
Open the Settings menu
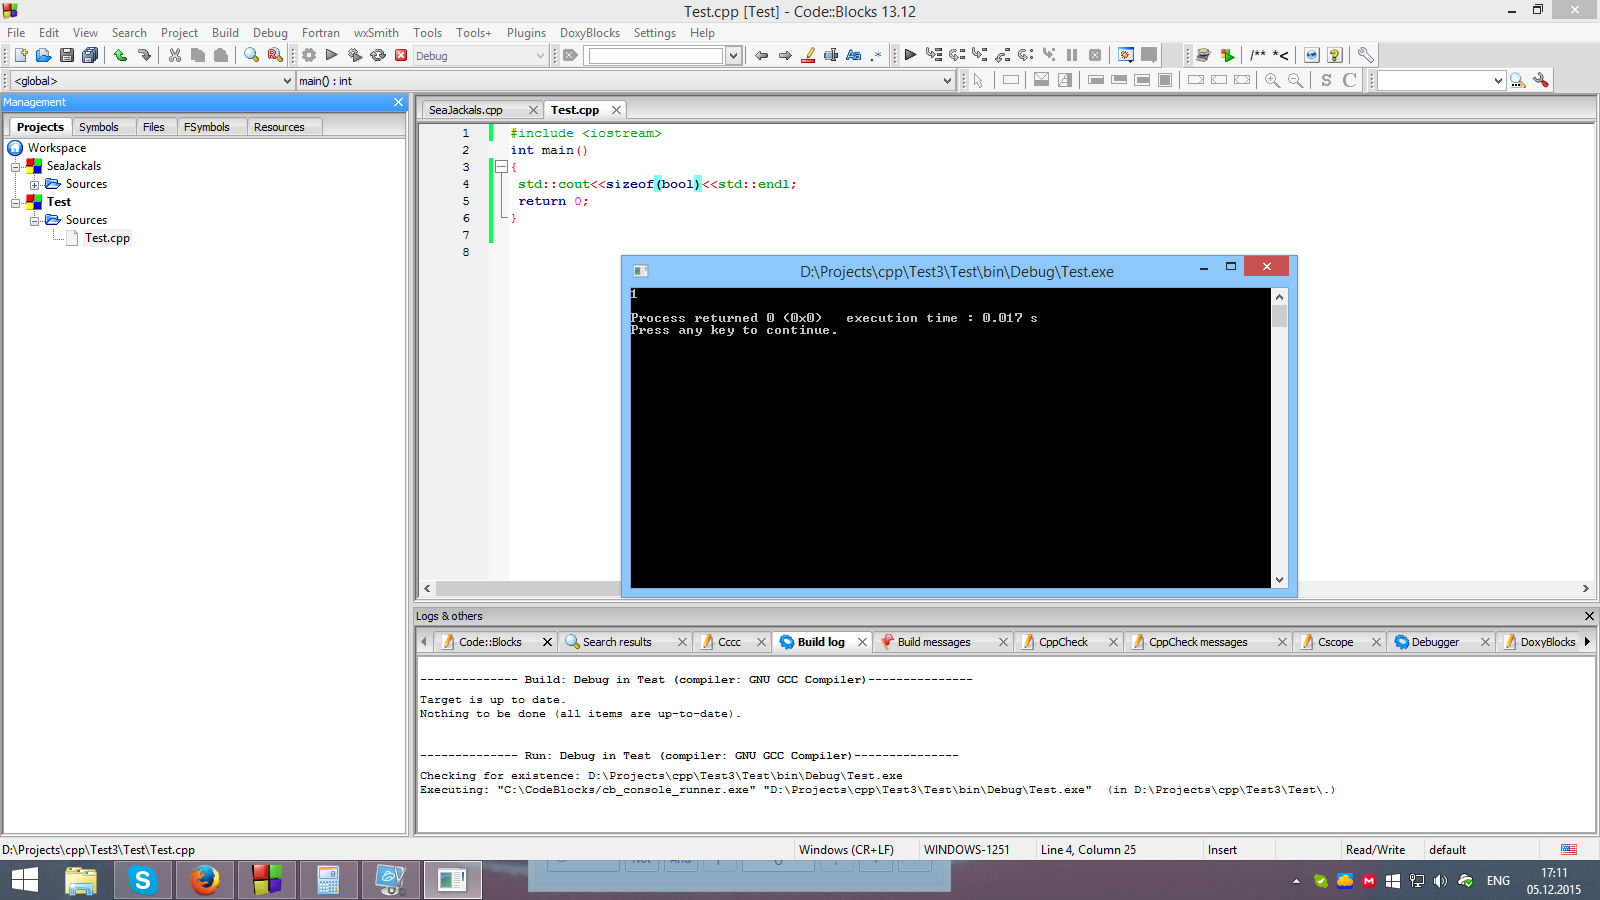pos(655,33)
